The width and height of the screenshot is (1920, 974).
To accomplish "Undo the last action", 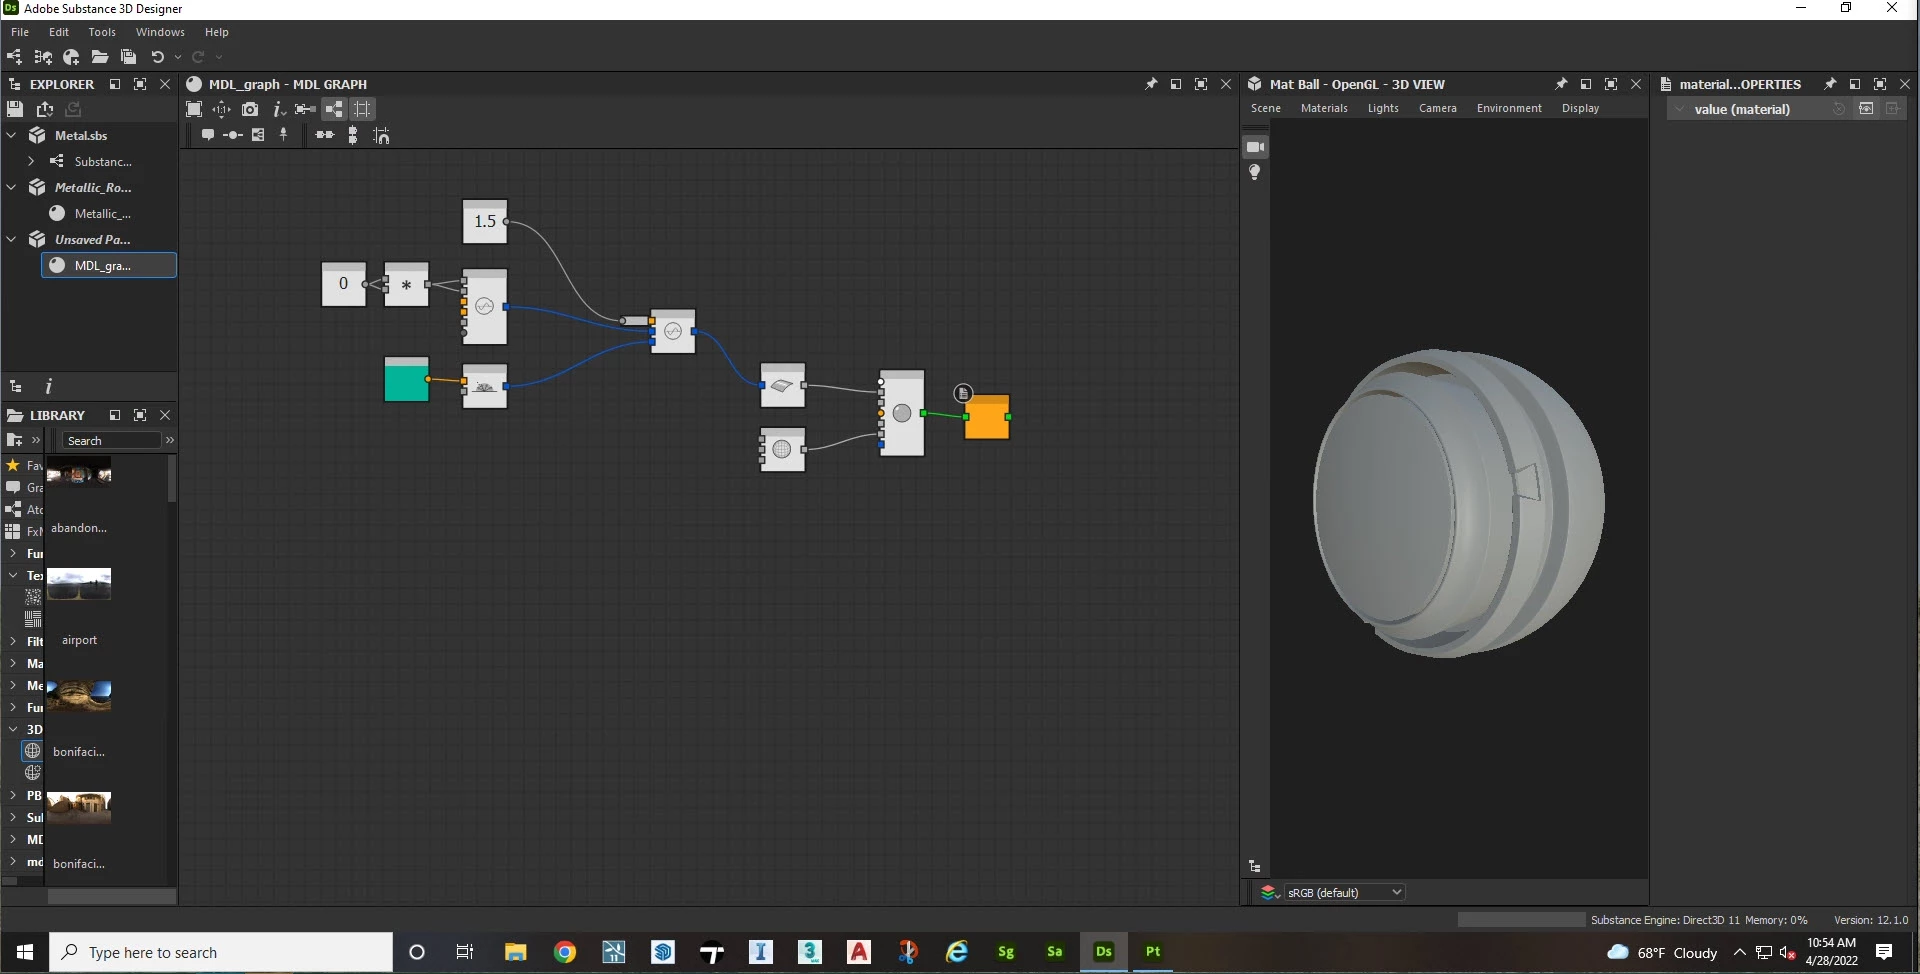I will pyautogui.click(x=157, y=57).
